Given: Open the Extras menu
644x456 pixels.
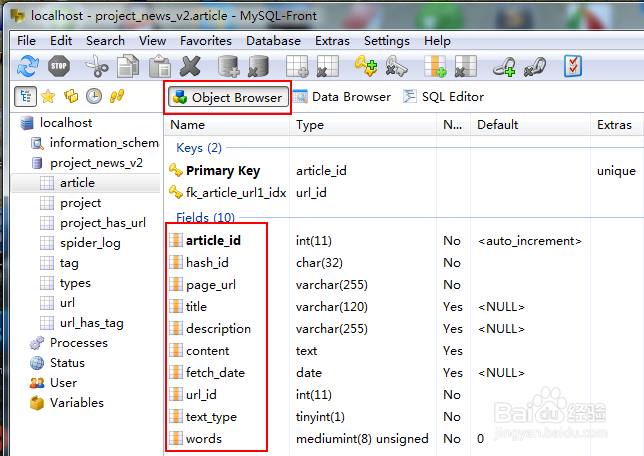Looking at the screenshot, I should pyautogui.click(x=332, y=41).
